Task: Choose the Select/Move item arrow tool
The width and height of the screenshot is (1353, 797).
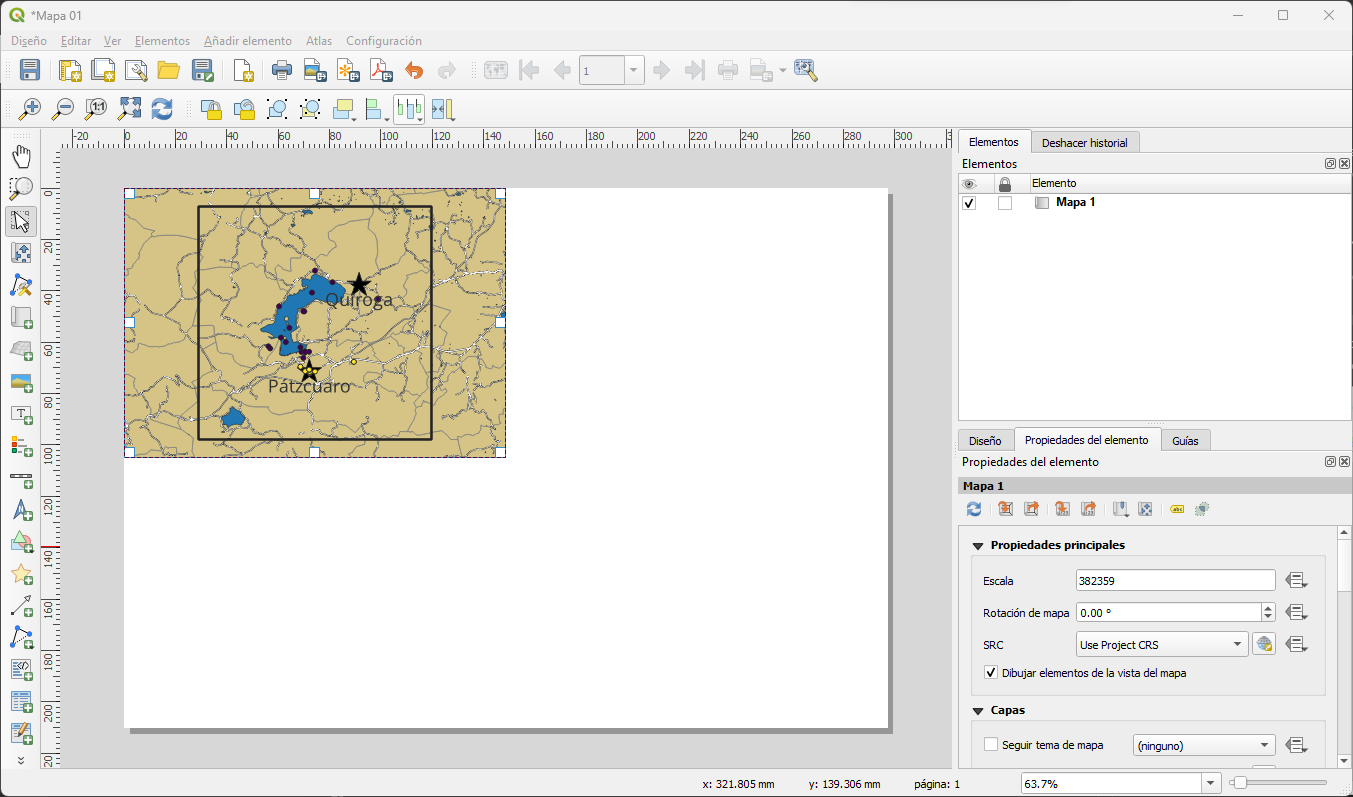Action: point(21,221)
